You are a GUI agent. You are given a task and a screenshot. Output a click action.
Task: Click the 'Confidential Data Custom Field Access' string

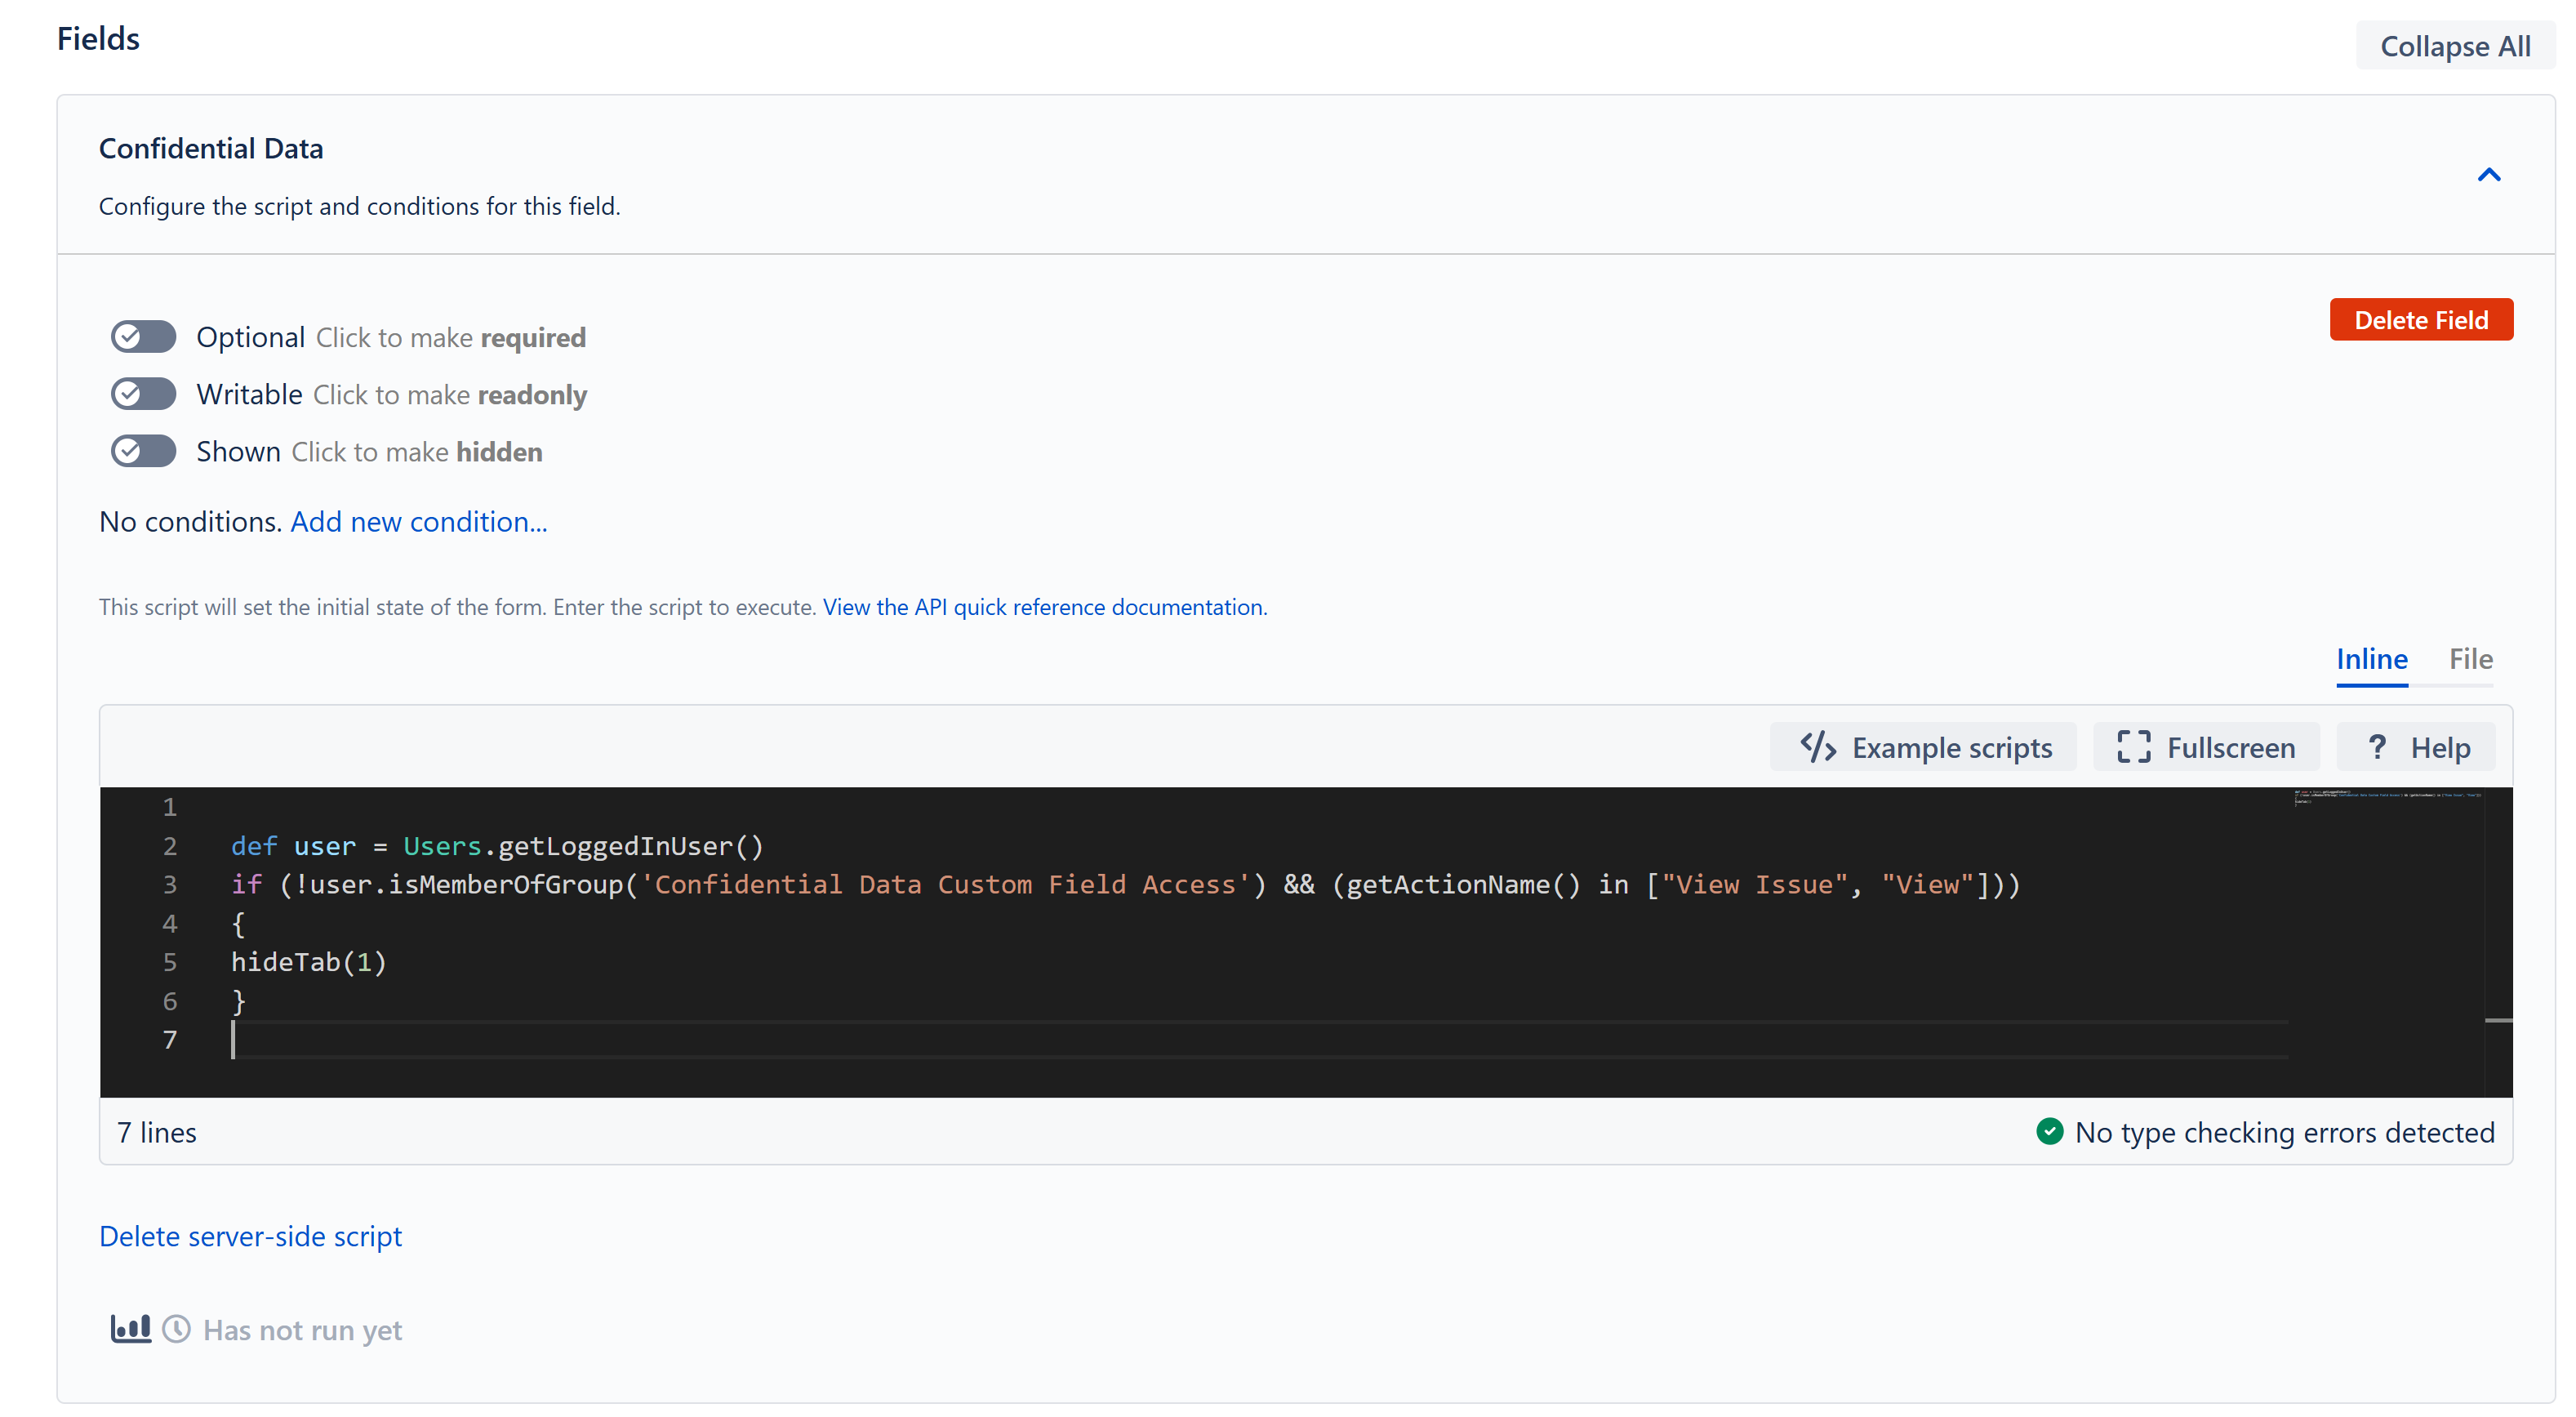tap(946, 885)
